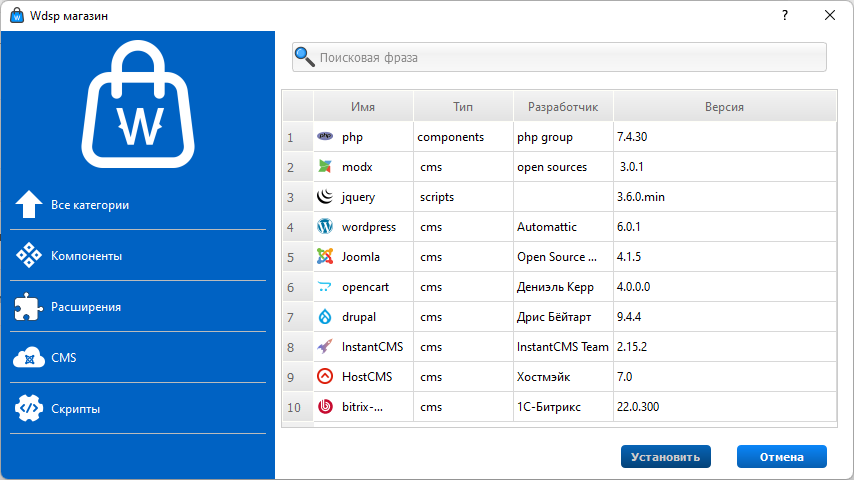Click the Отмена button
The width and height of the screenshot is (854, 480).
point(782,457)
